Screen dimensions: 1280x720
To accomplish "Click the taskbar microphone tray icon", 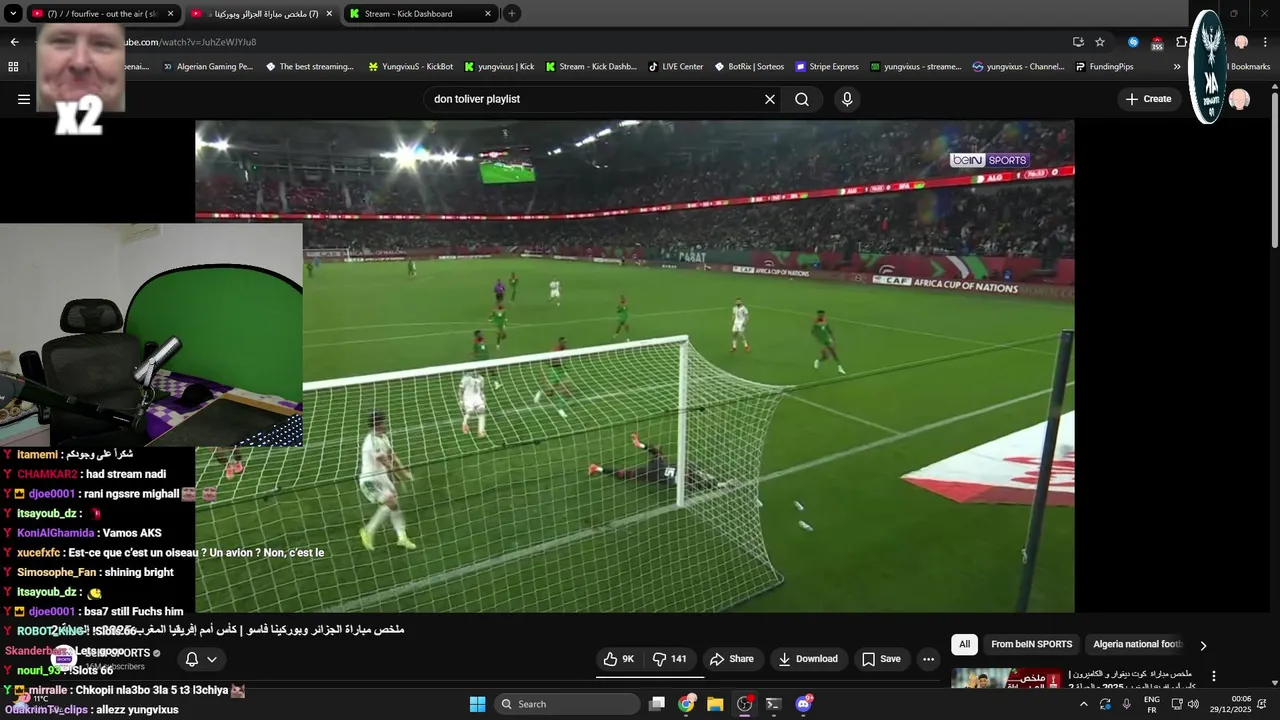I will tap(1127, 704).
